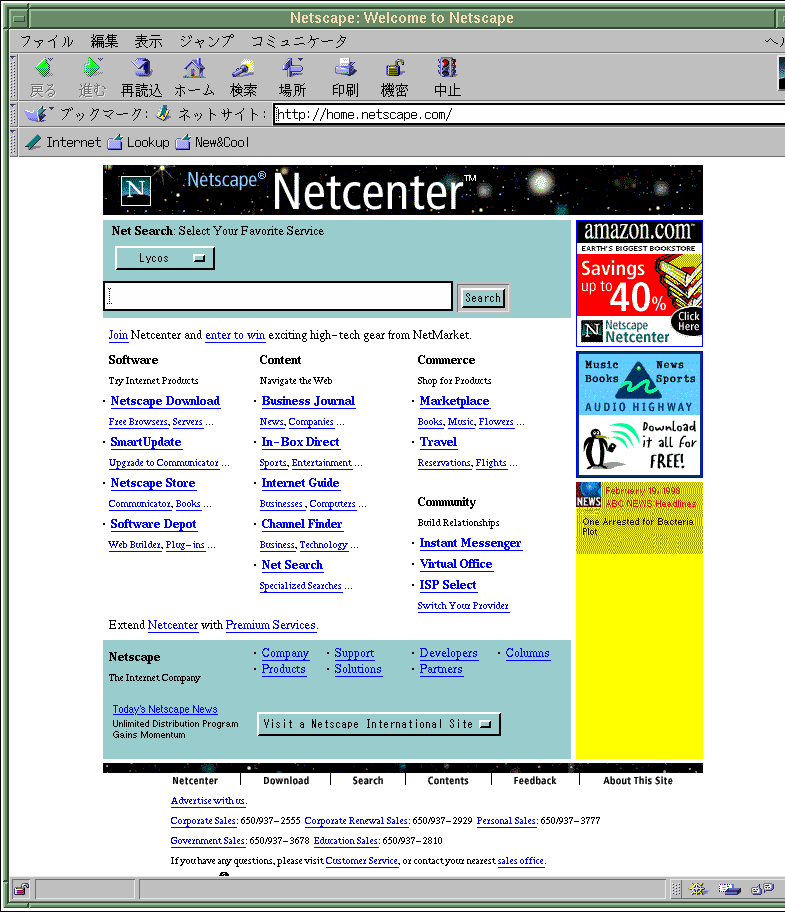
Task: Click in the Net Search text field
Action: pos(278,296)
